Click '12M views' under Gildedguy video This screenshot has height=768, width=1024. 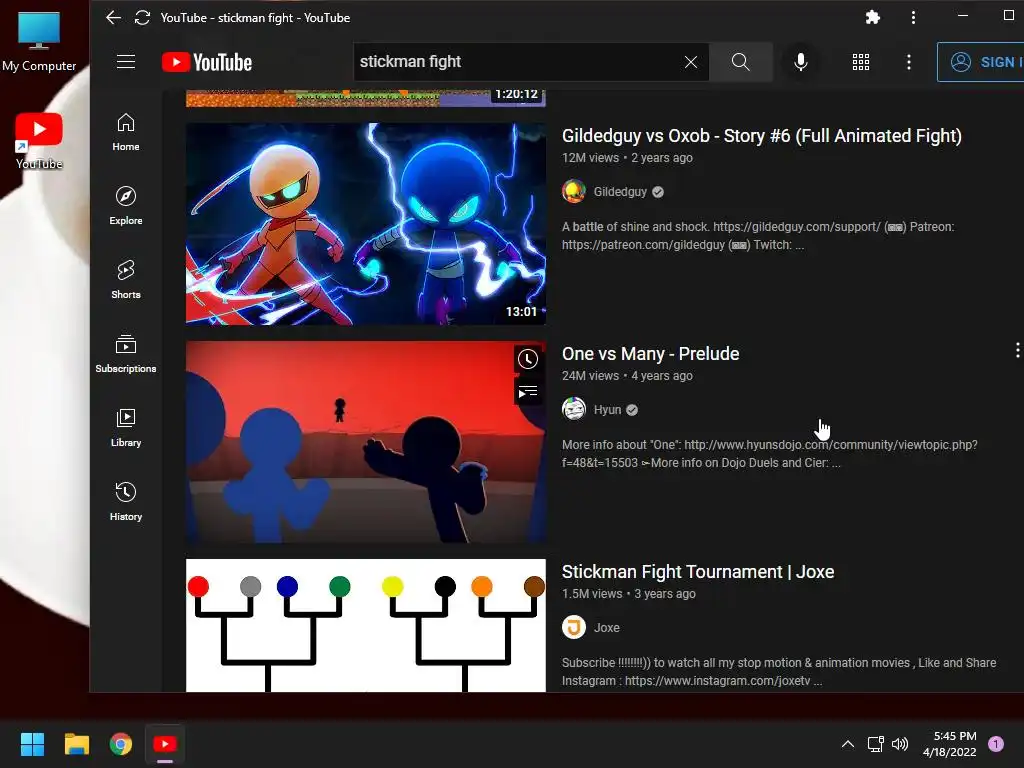tap(590, 158)
